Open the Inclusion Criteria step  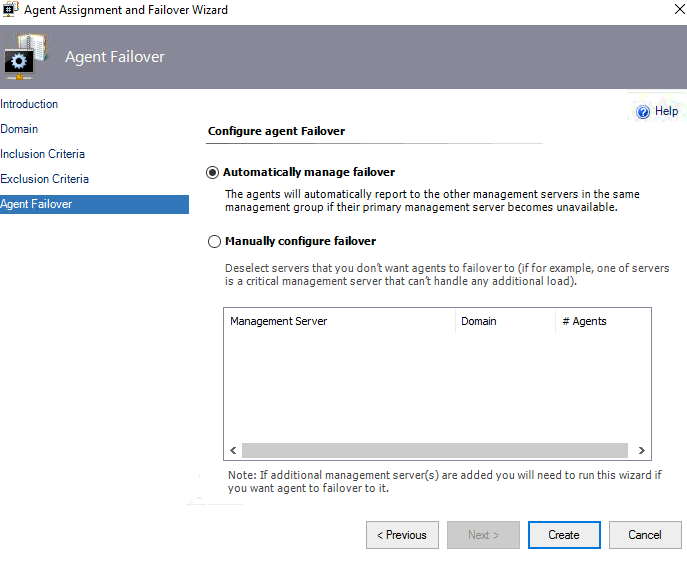pos(42,154)
